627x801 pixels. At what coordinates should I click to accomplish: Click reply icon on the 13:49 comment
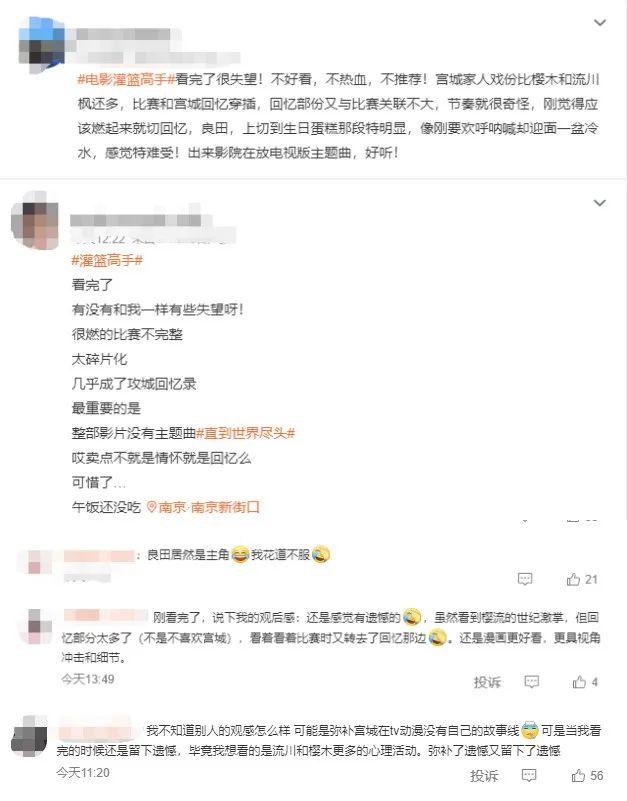pos(531,682)
